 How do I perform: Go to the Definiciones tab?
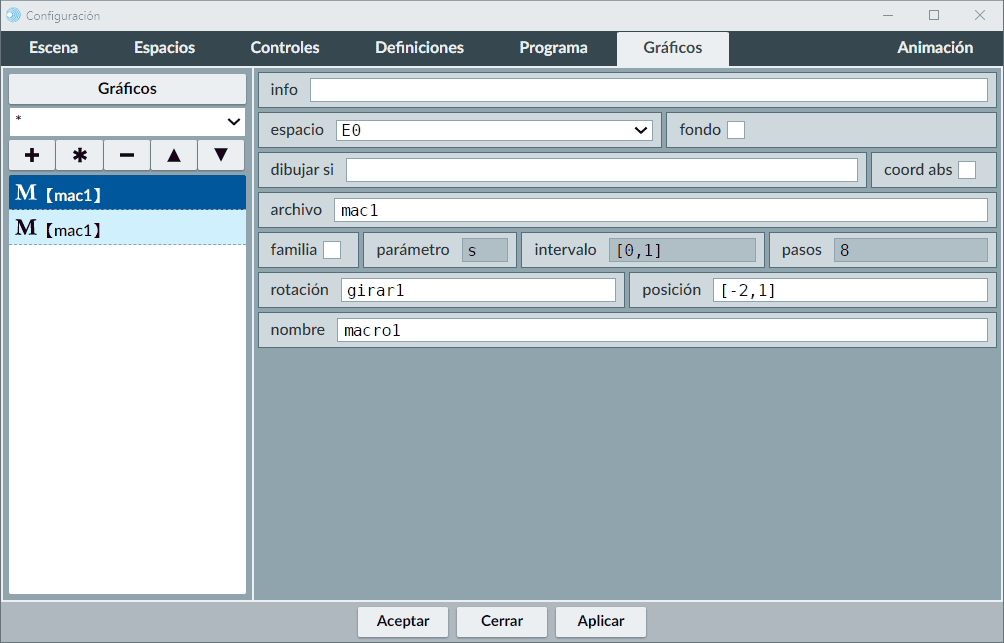coord(419,48)
